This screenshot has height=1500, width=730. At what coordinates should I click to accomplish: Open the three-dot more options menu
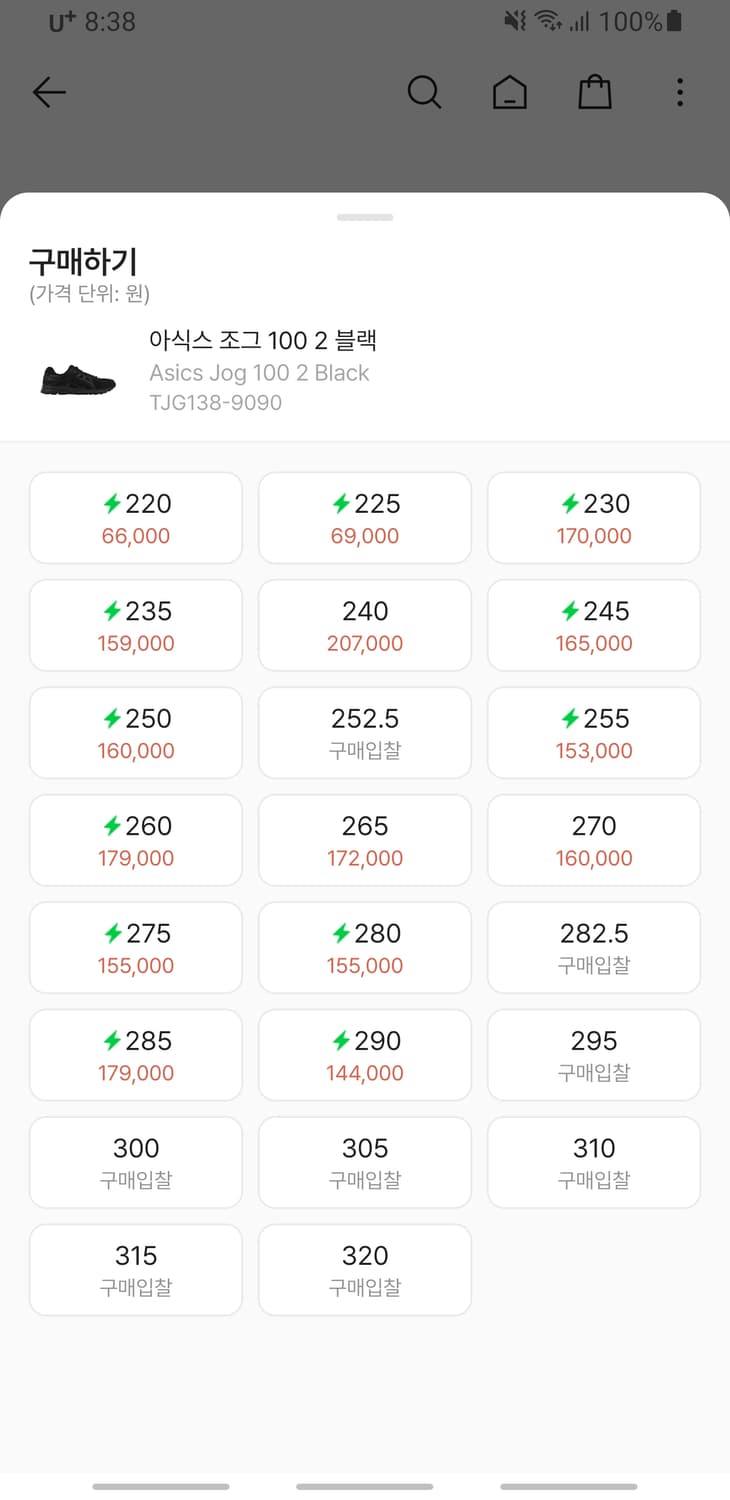[680, 93]
